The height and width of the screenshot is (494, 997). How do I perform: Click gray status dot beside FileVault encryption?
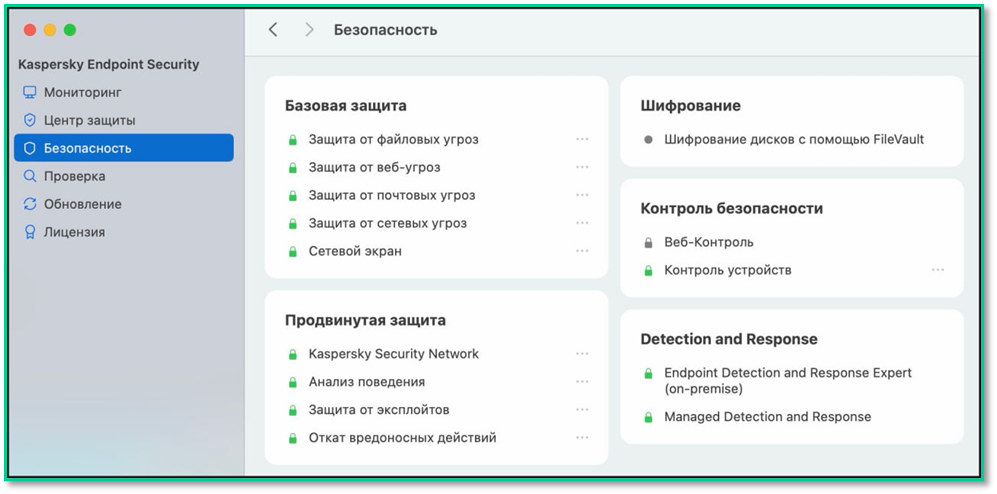tap(648, 139)
